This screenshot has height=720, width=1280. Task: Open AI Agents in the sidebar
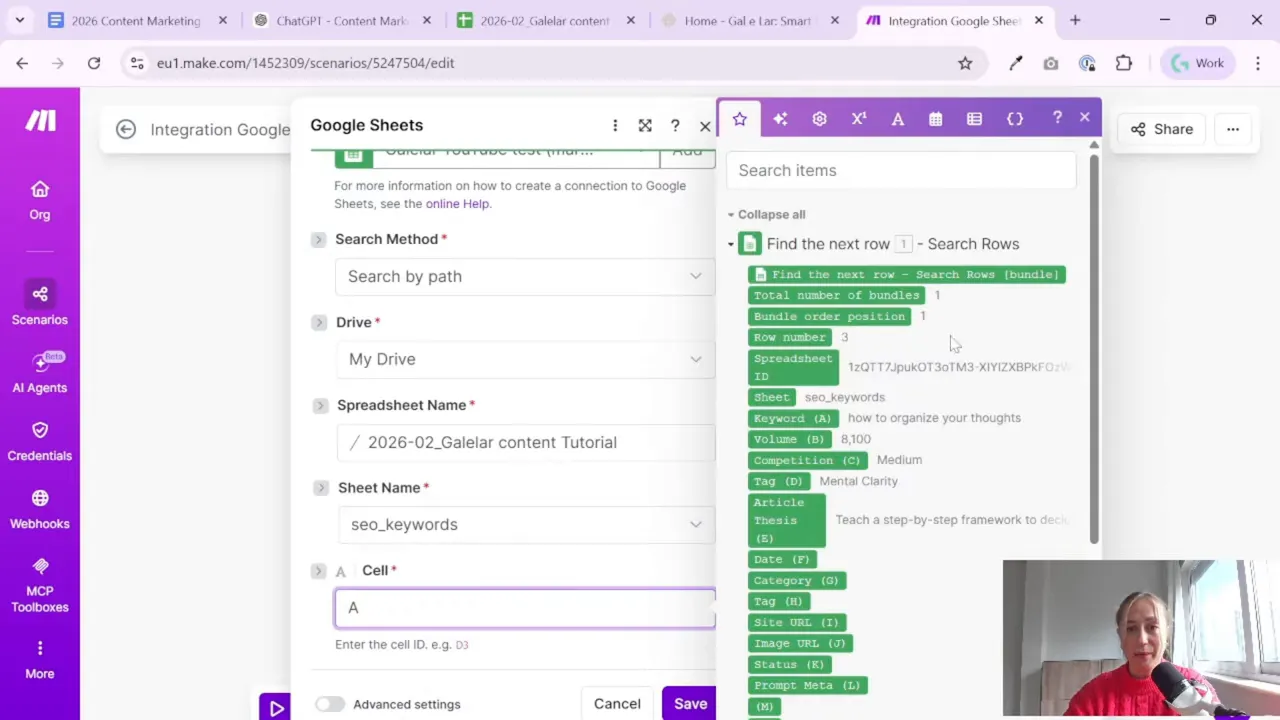(40, 372)
